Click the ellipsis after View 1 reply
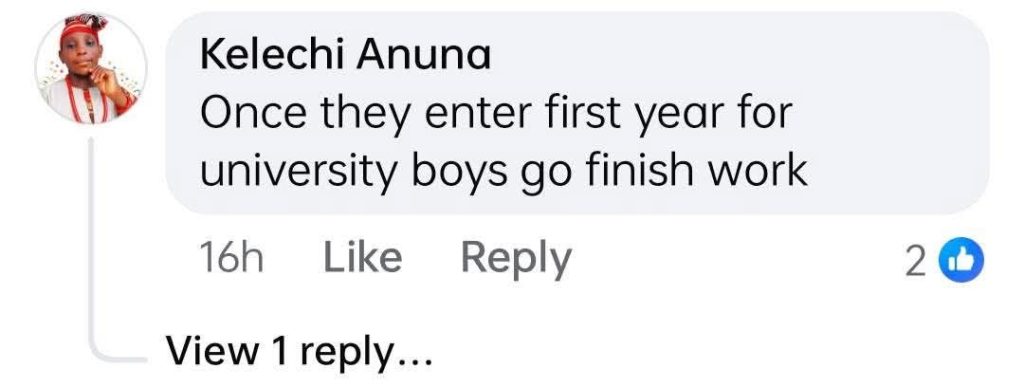Image resolution: width=1024 pixels, height=387 pixels. 413,362
